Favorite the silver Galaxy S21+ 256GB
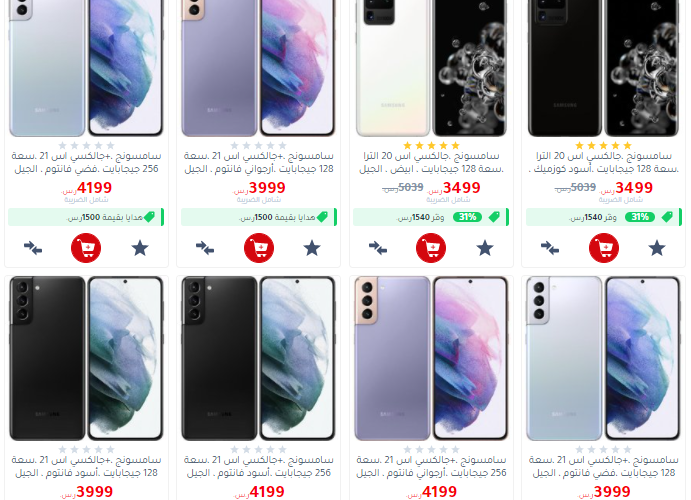This screenshot has width=691, height=500. tap(140, 248)
